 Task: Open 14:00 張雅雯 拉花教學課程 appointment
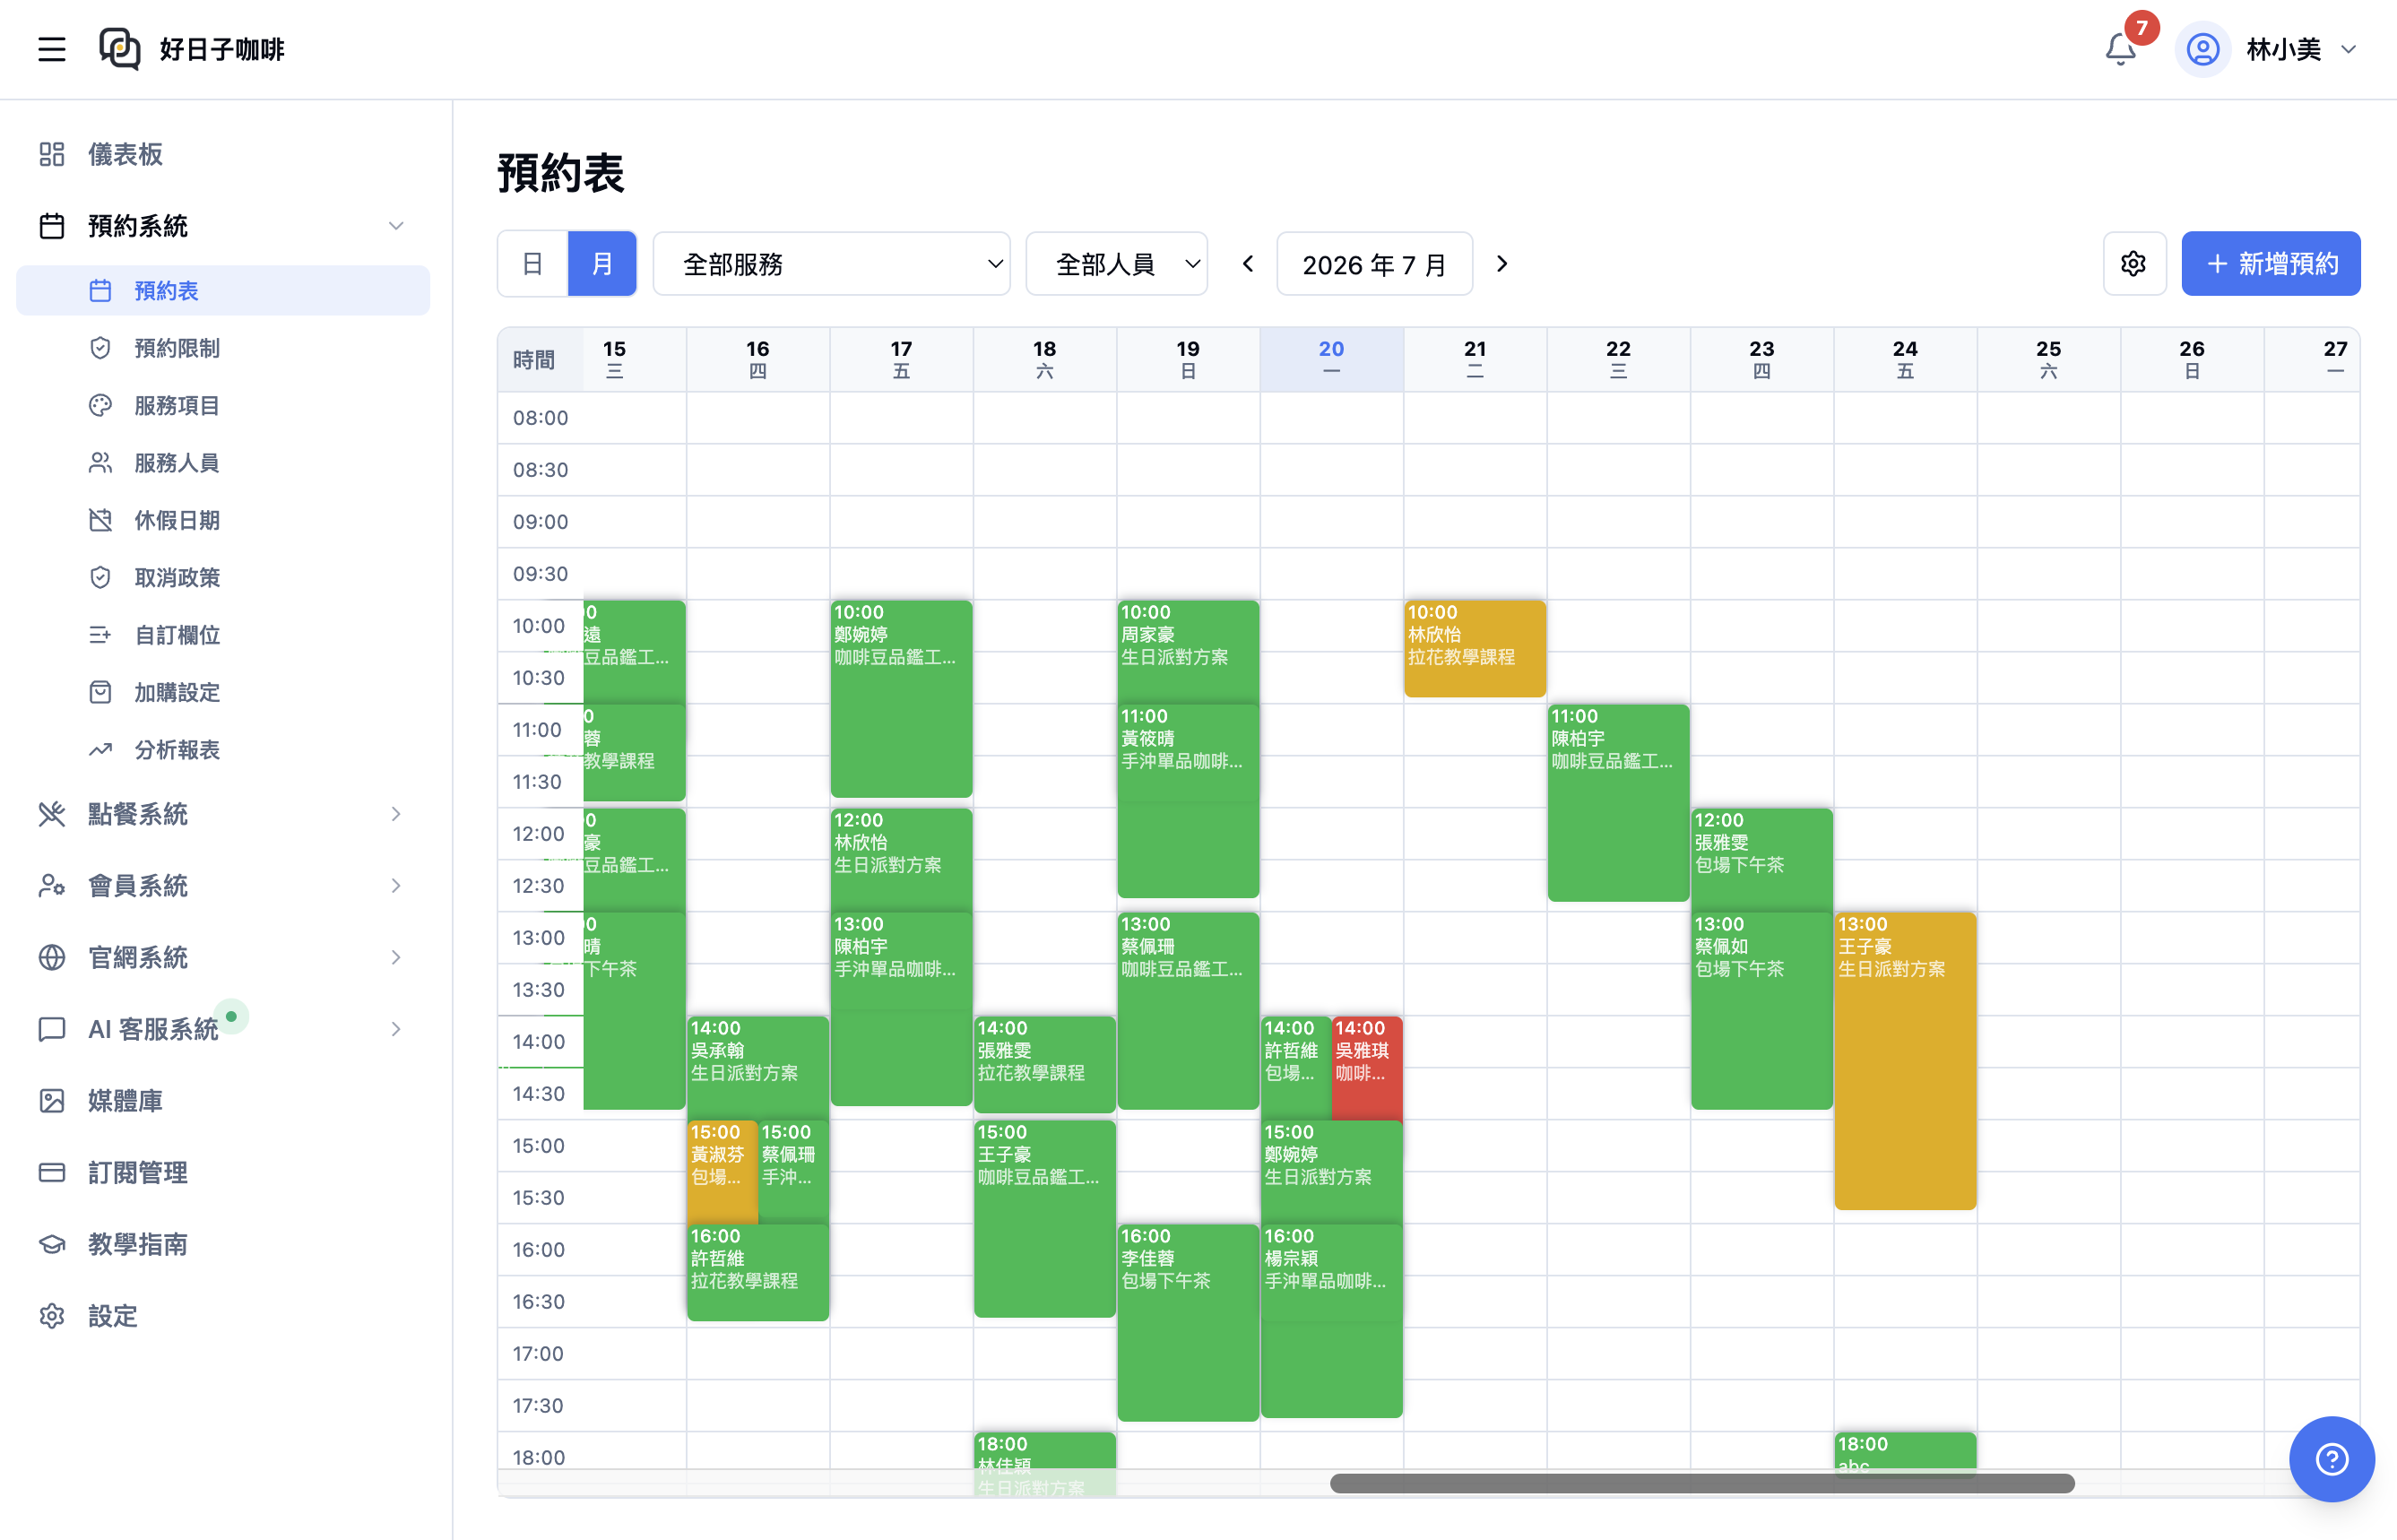pos(1045,1064)
